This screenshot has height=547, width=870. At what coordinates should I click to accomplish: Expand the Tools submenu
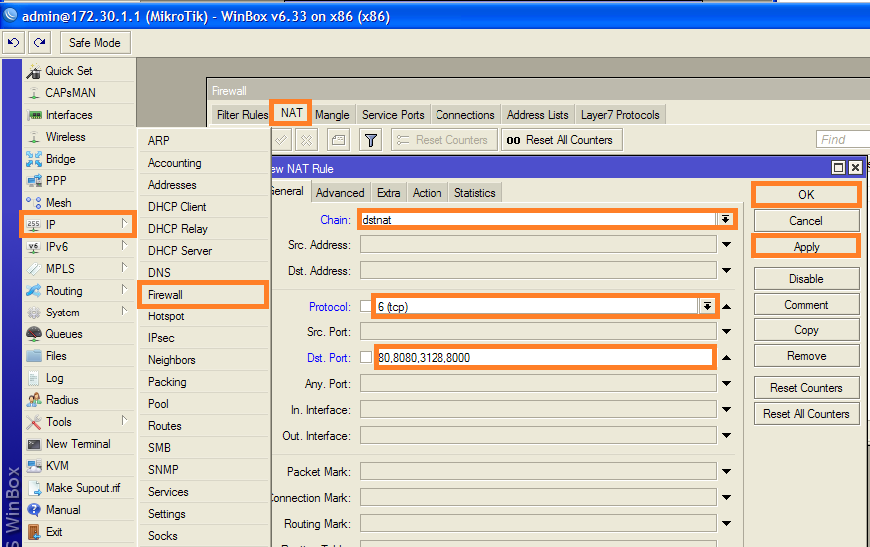[124, 421]
